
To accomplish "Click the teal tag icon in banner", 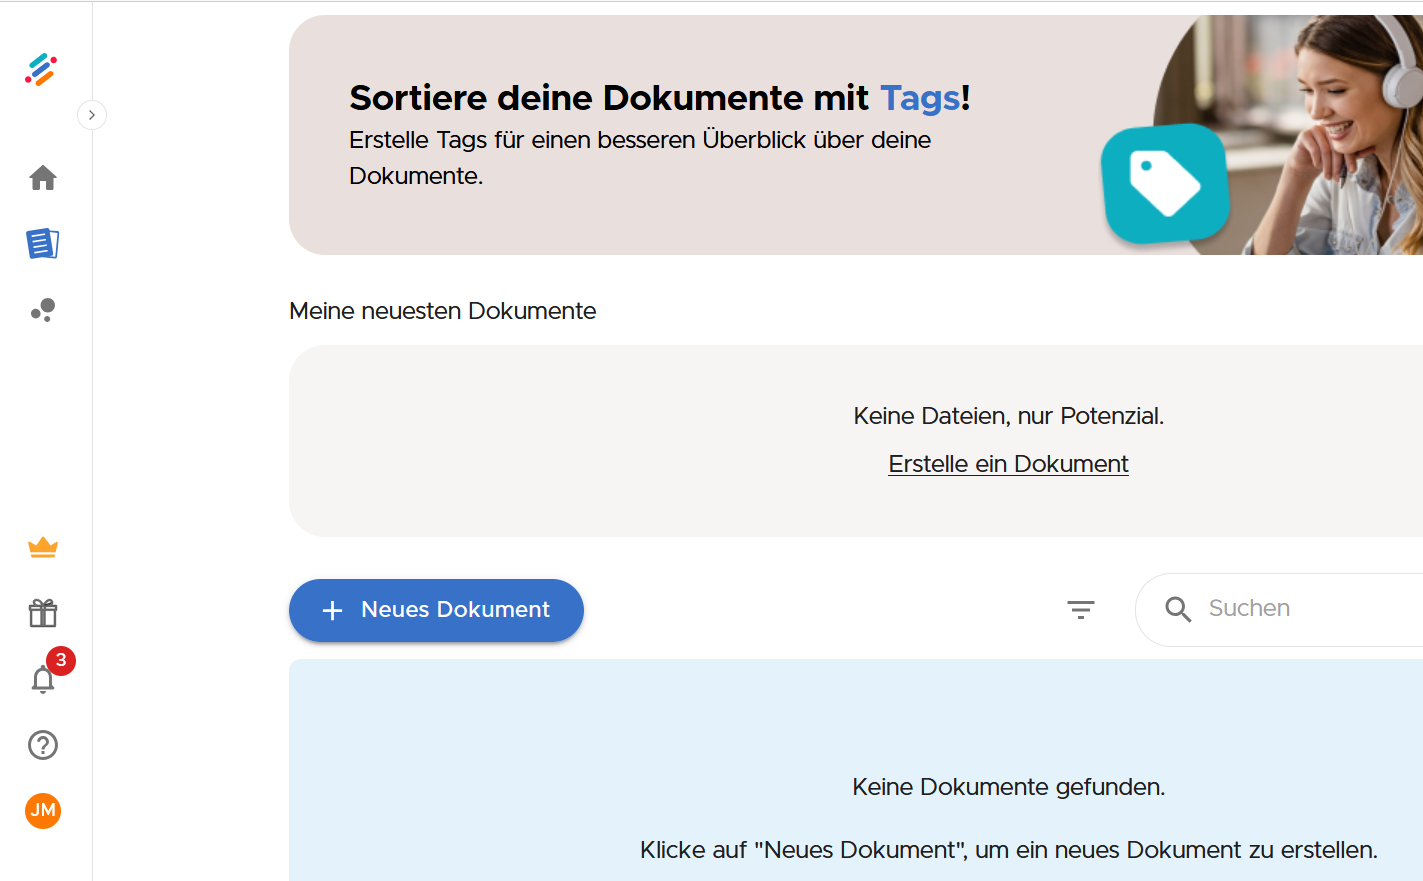I will 1165,183.
